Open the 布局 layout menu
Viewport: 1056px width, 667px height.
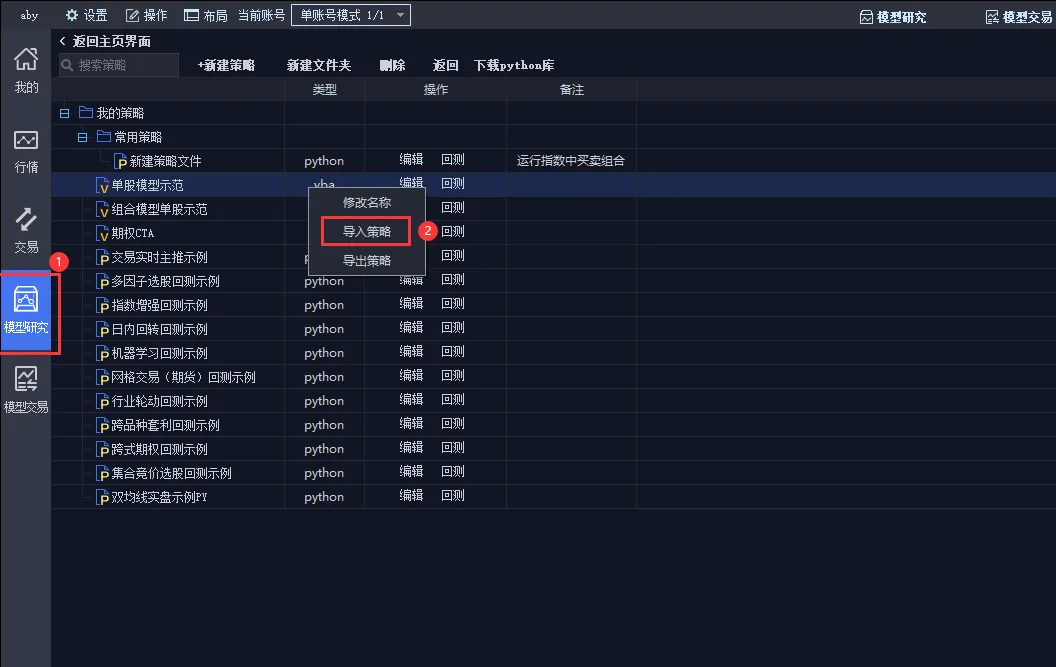205,15
